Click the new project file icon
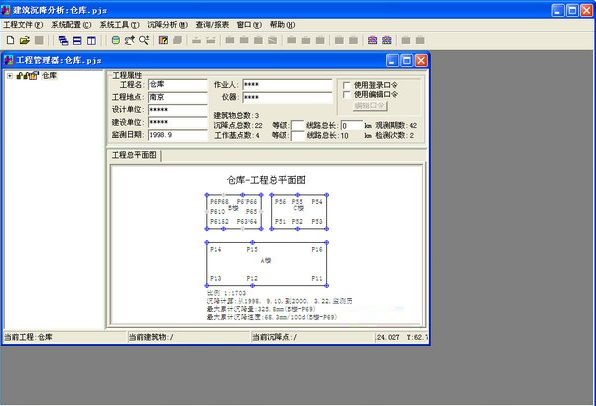 pos(11,40)
